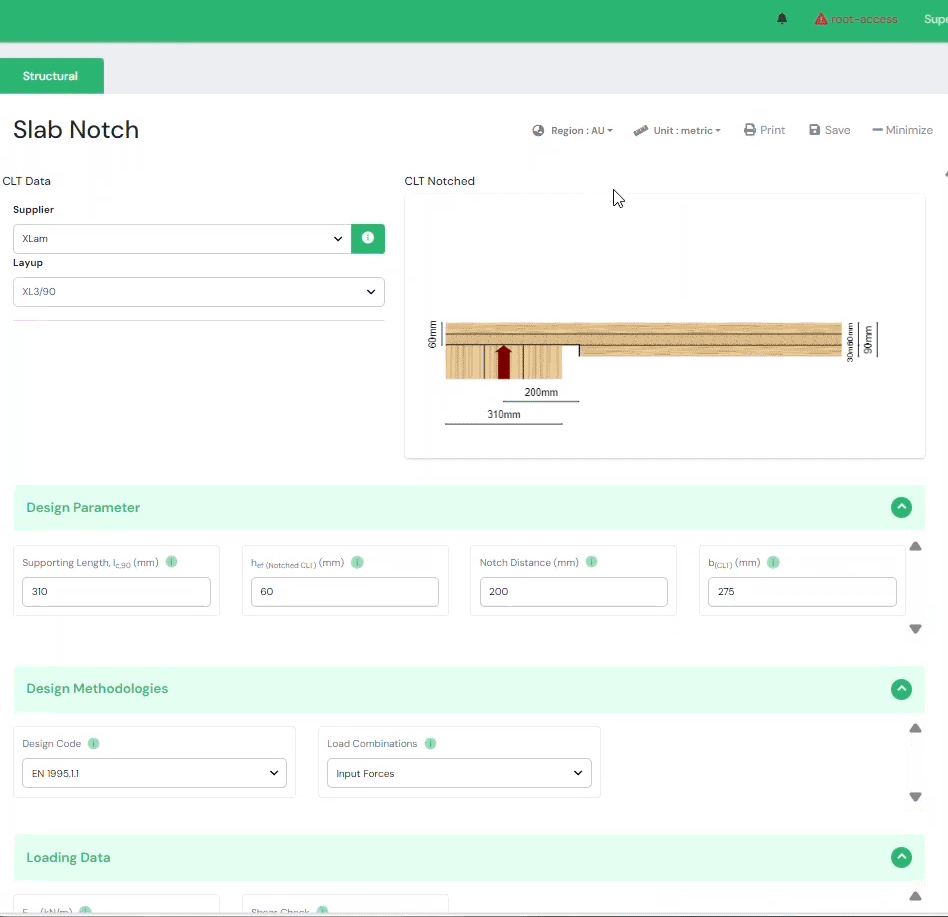Collapse the Design Parameter section

point(901,507)
